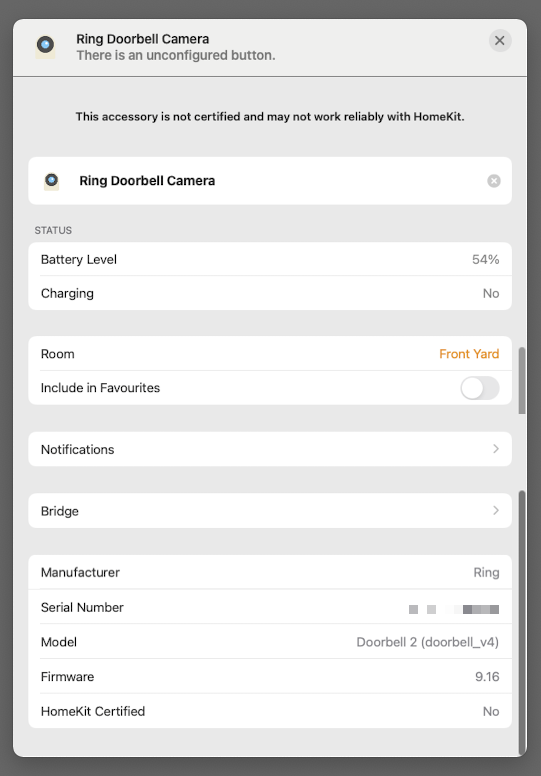
Task: Edit the Ring Doorbell Camera name field
Action: (270, 181)
